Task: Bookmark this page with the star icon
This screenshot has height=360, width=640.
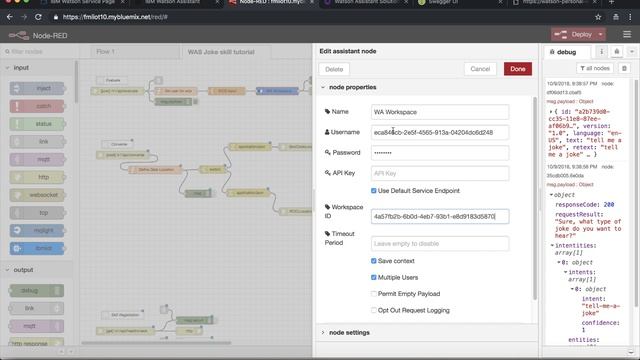Action: point(598,17)
